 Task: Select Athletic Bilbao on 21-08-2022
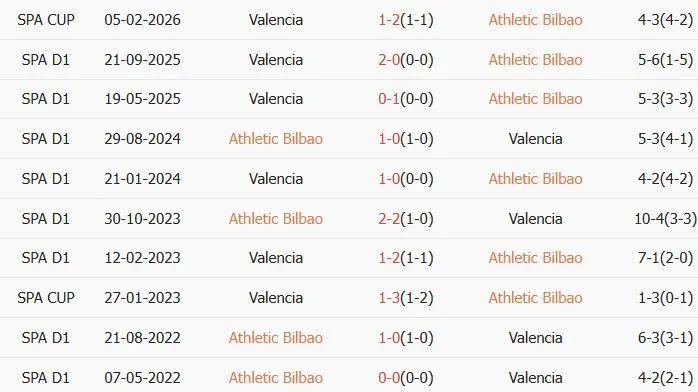pyautogui.click(x=276, y=338)
